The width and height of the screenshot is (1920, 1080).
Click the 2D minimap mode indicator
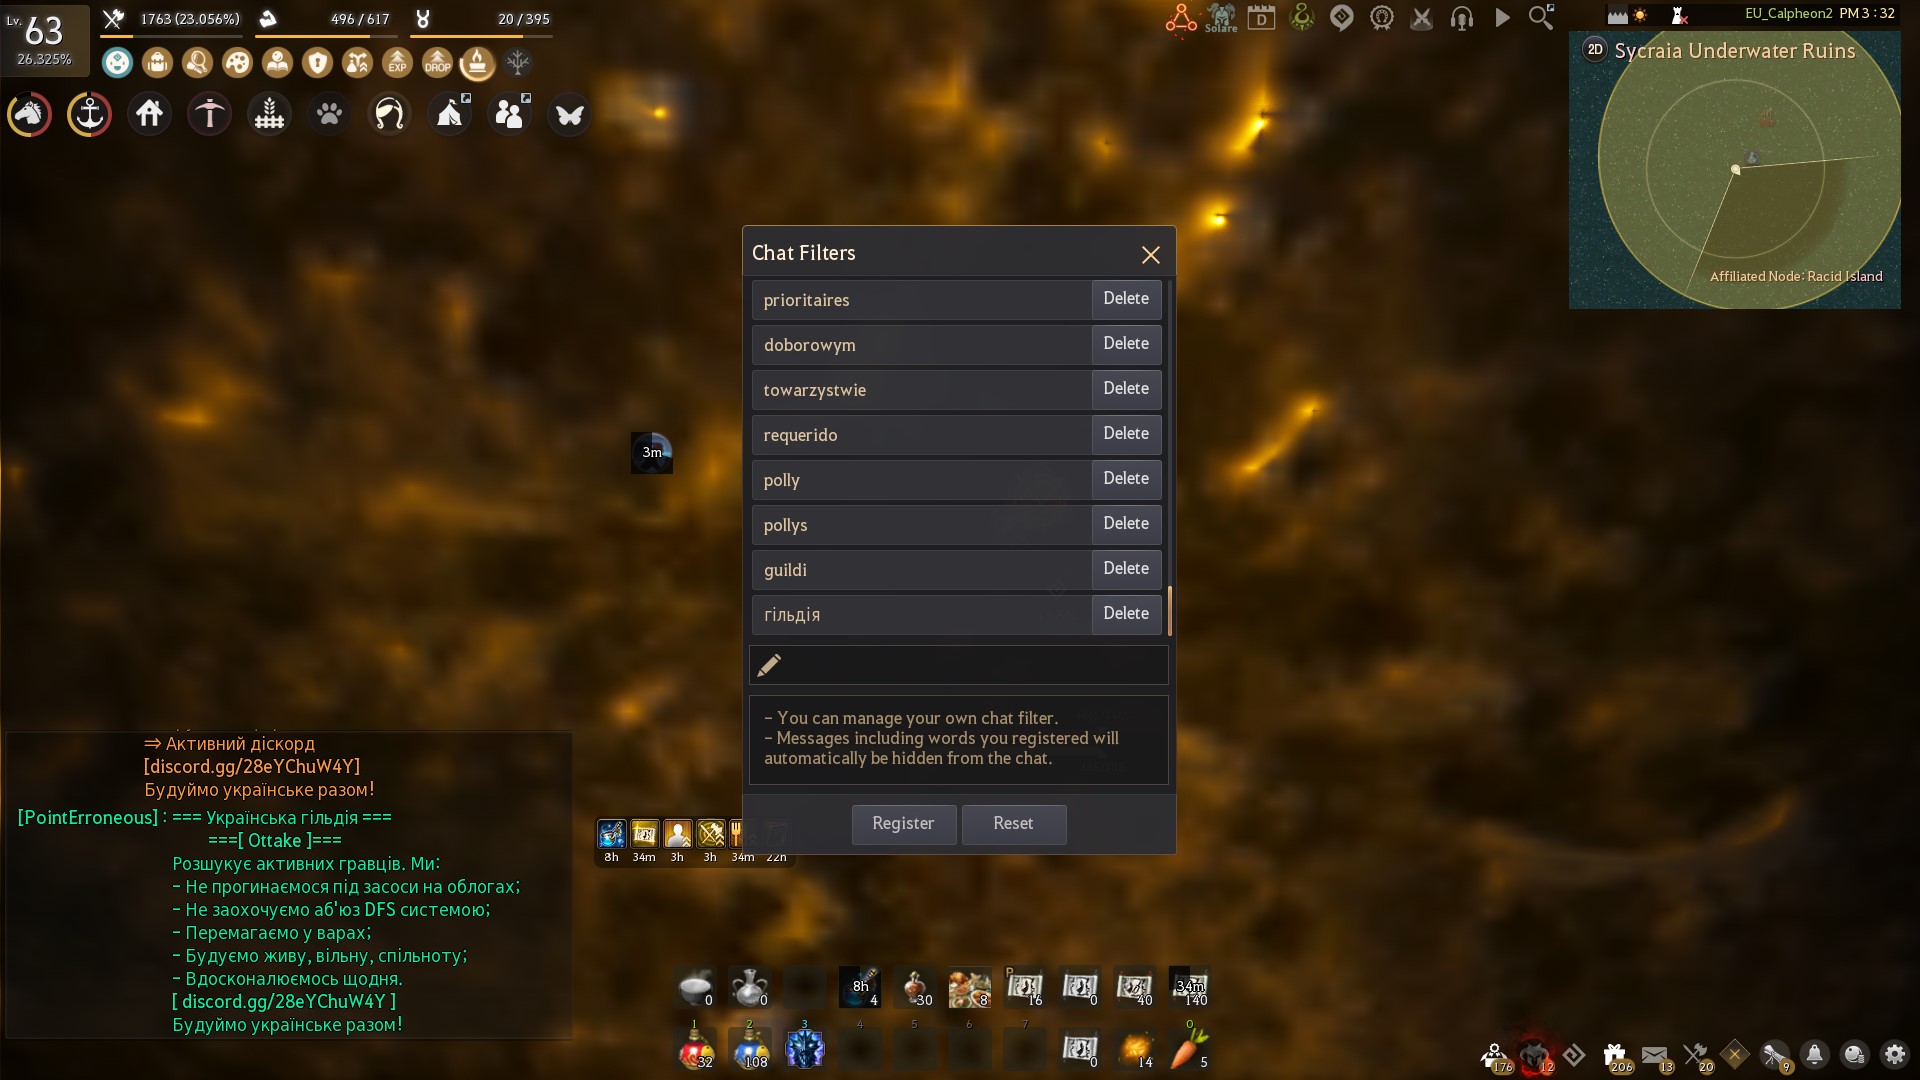pyautogui.click(x=1594, y=48)
